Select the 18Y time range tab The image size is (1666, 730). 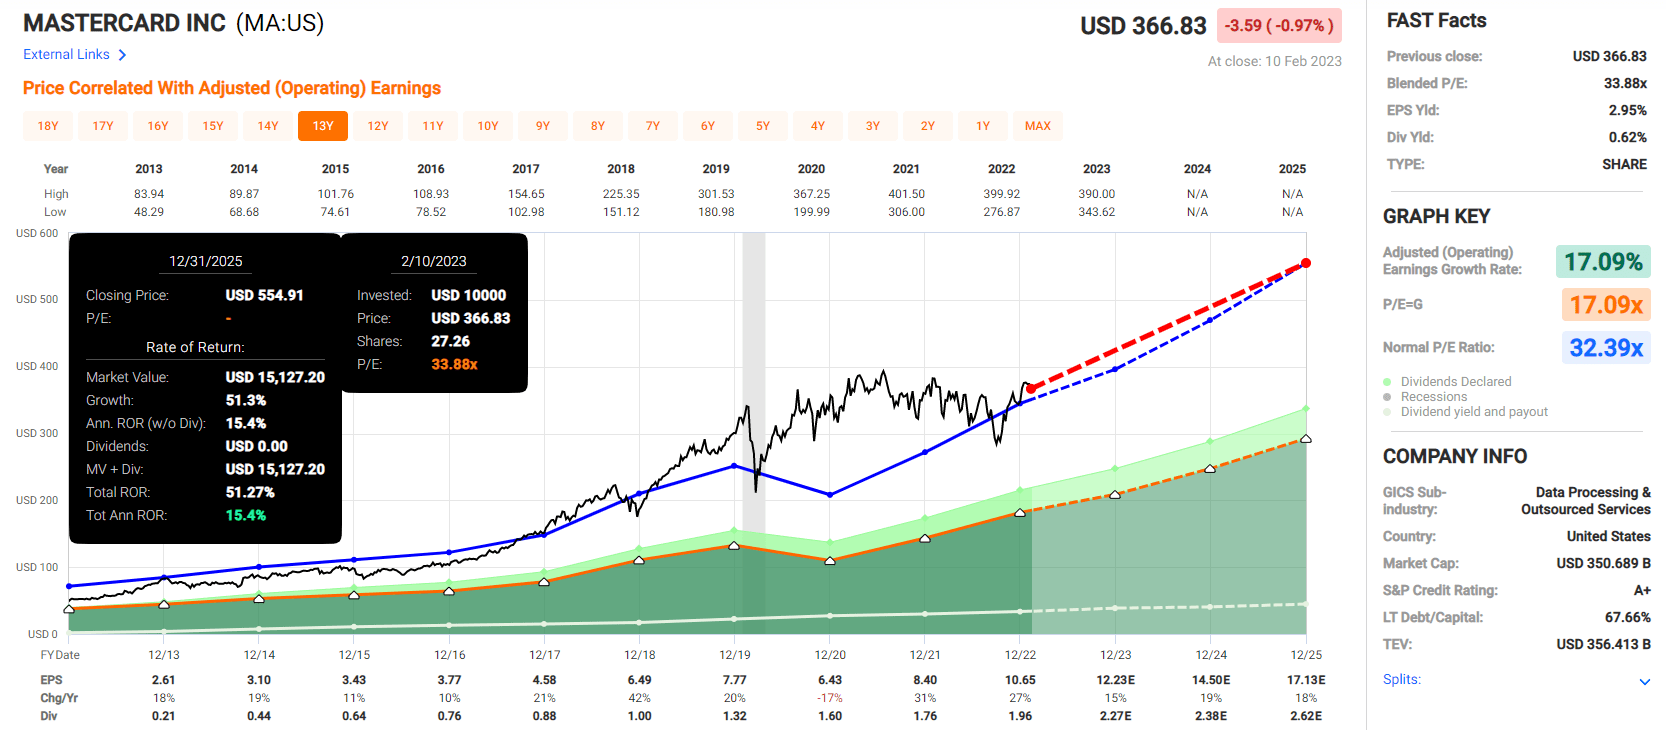(48, 126)
